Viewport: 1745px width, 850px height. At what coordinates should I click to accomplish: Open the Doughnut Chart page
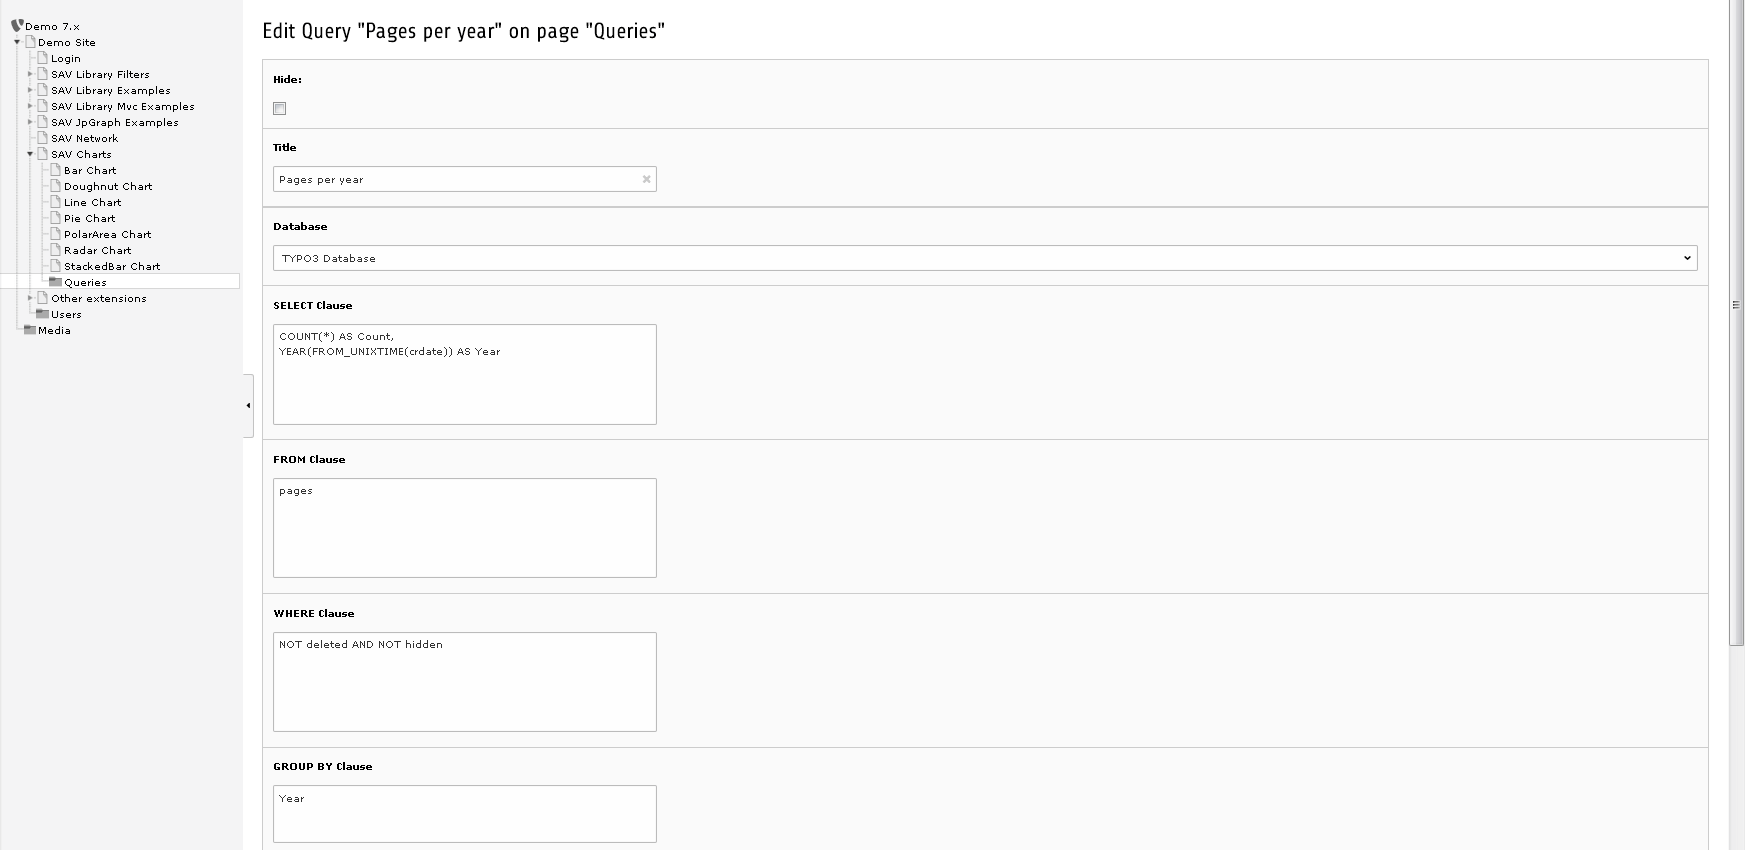pos(108,186)
